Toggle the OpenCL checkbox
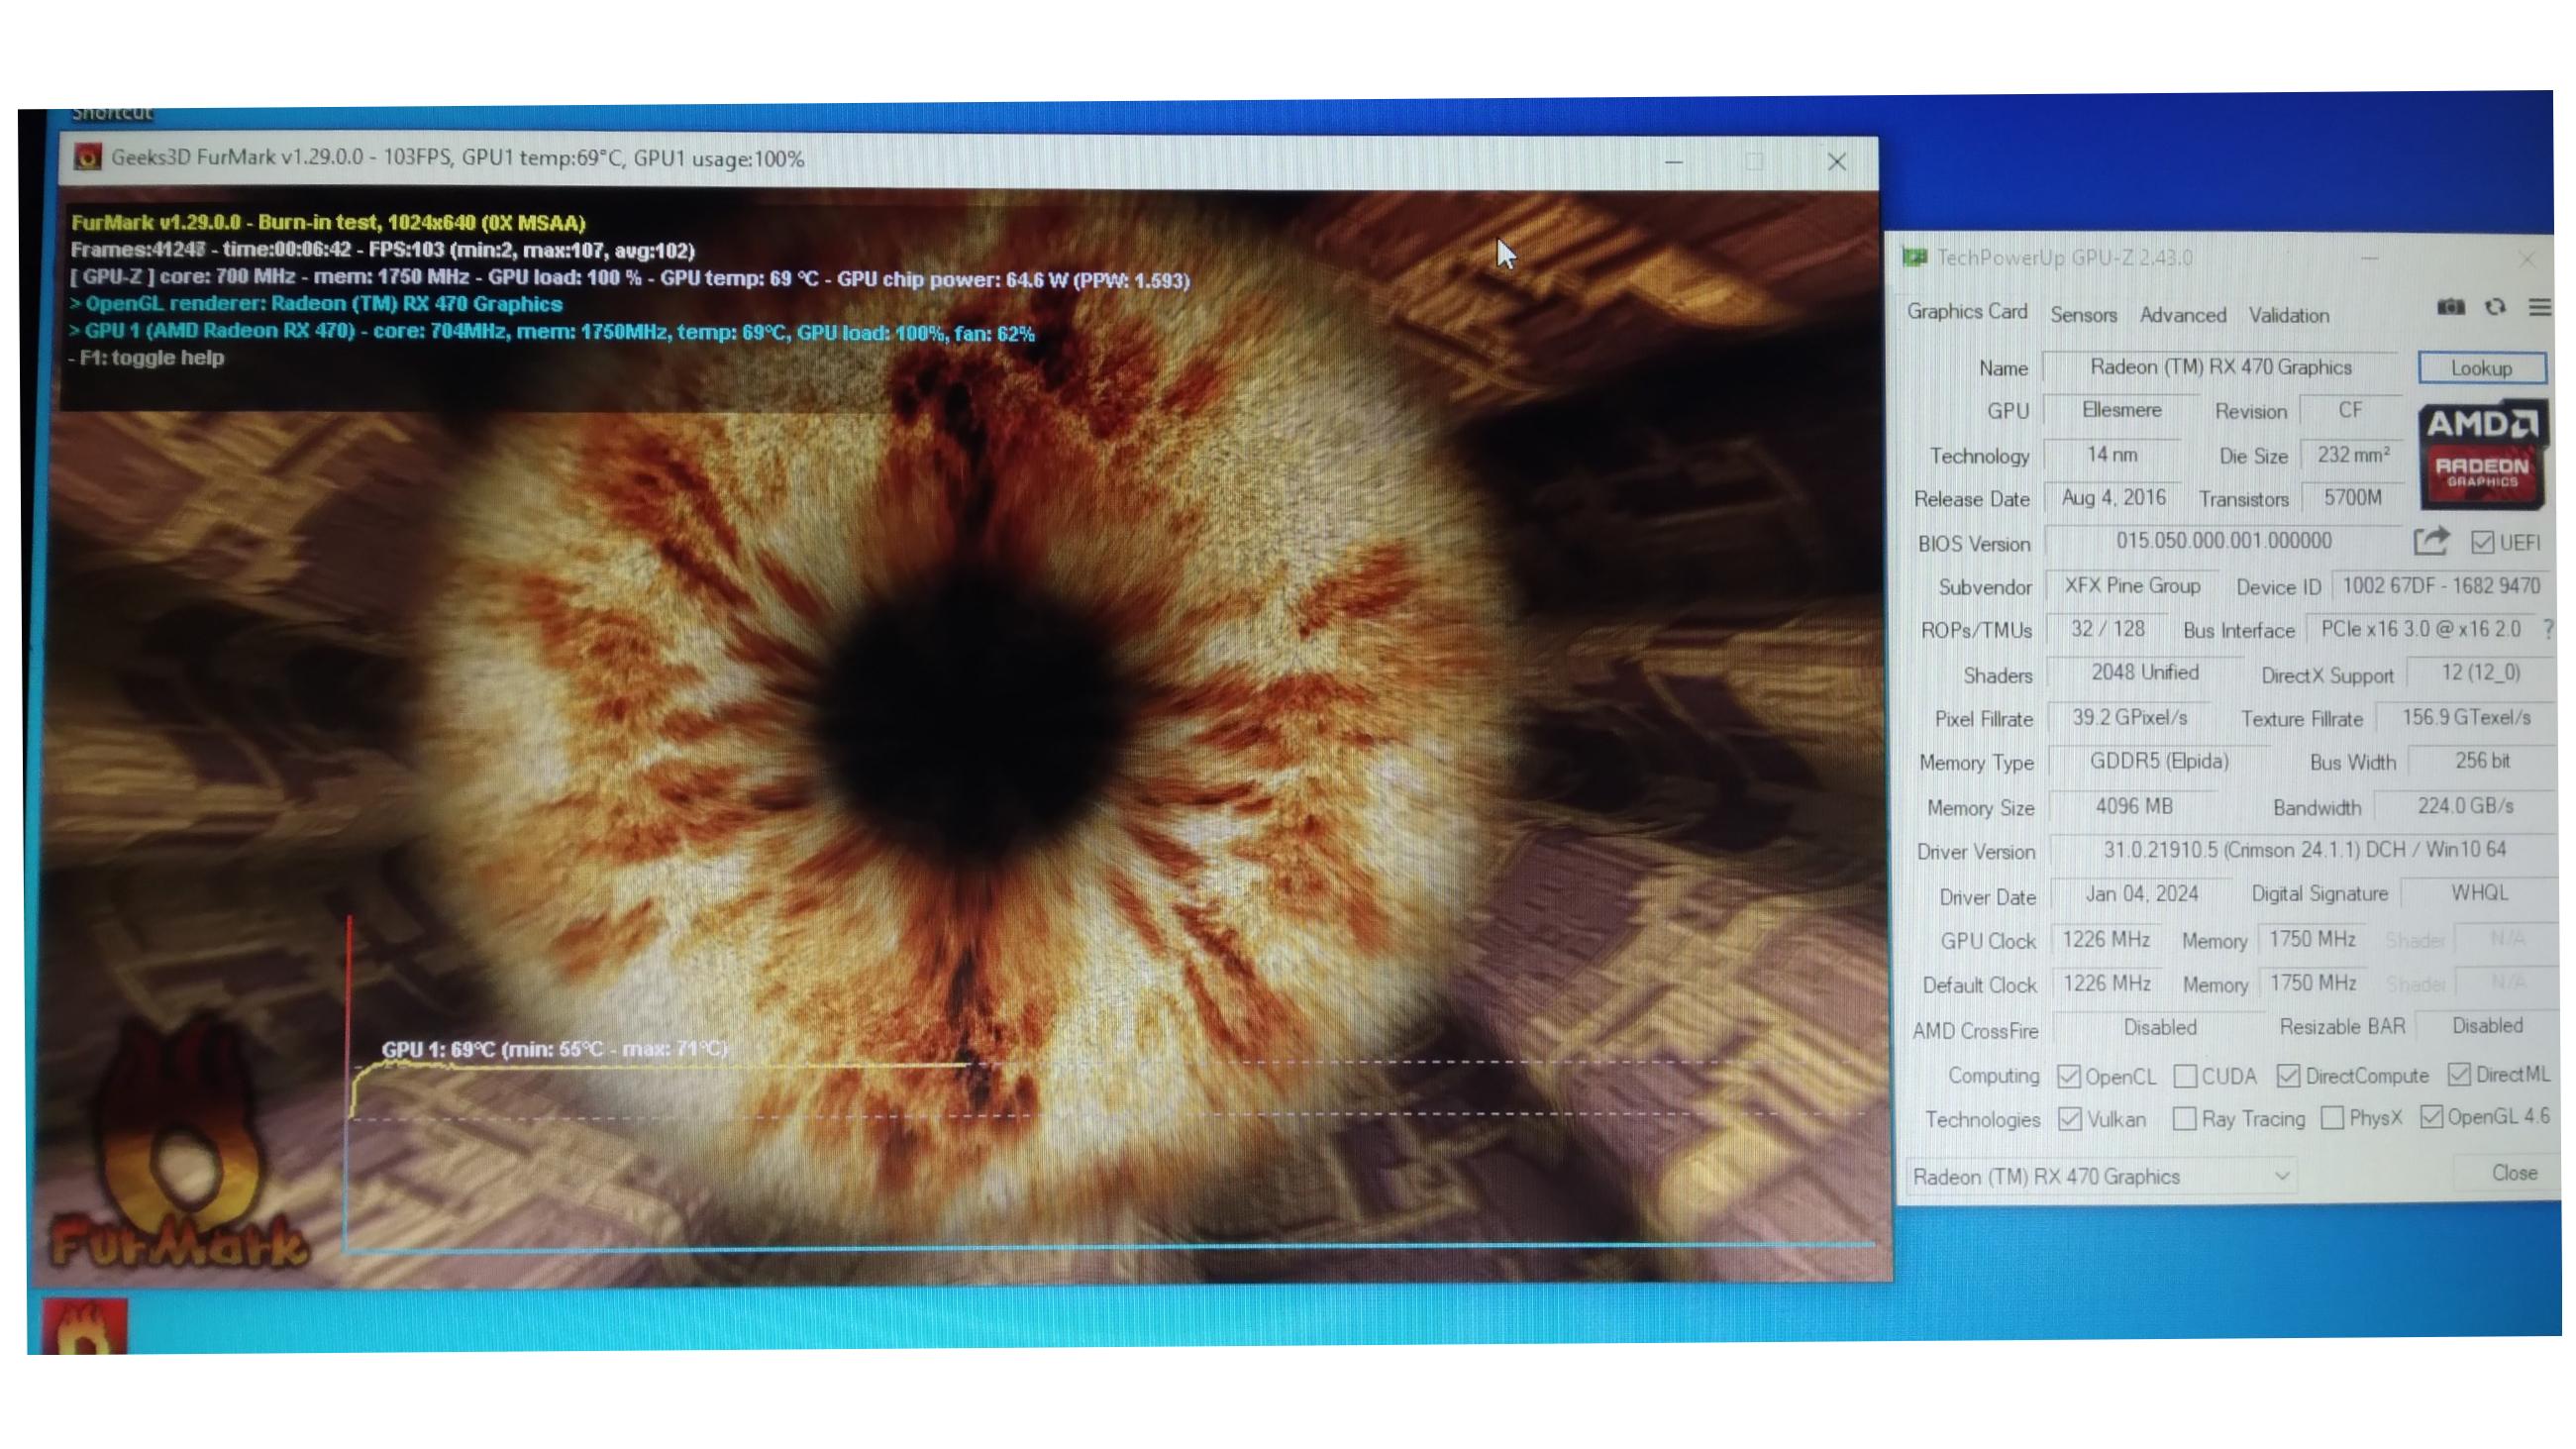Screen dimensions: 2576x1449 click(x=2069, y=1076)
